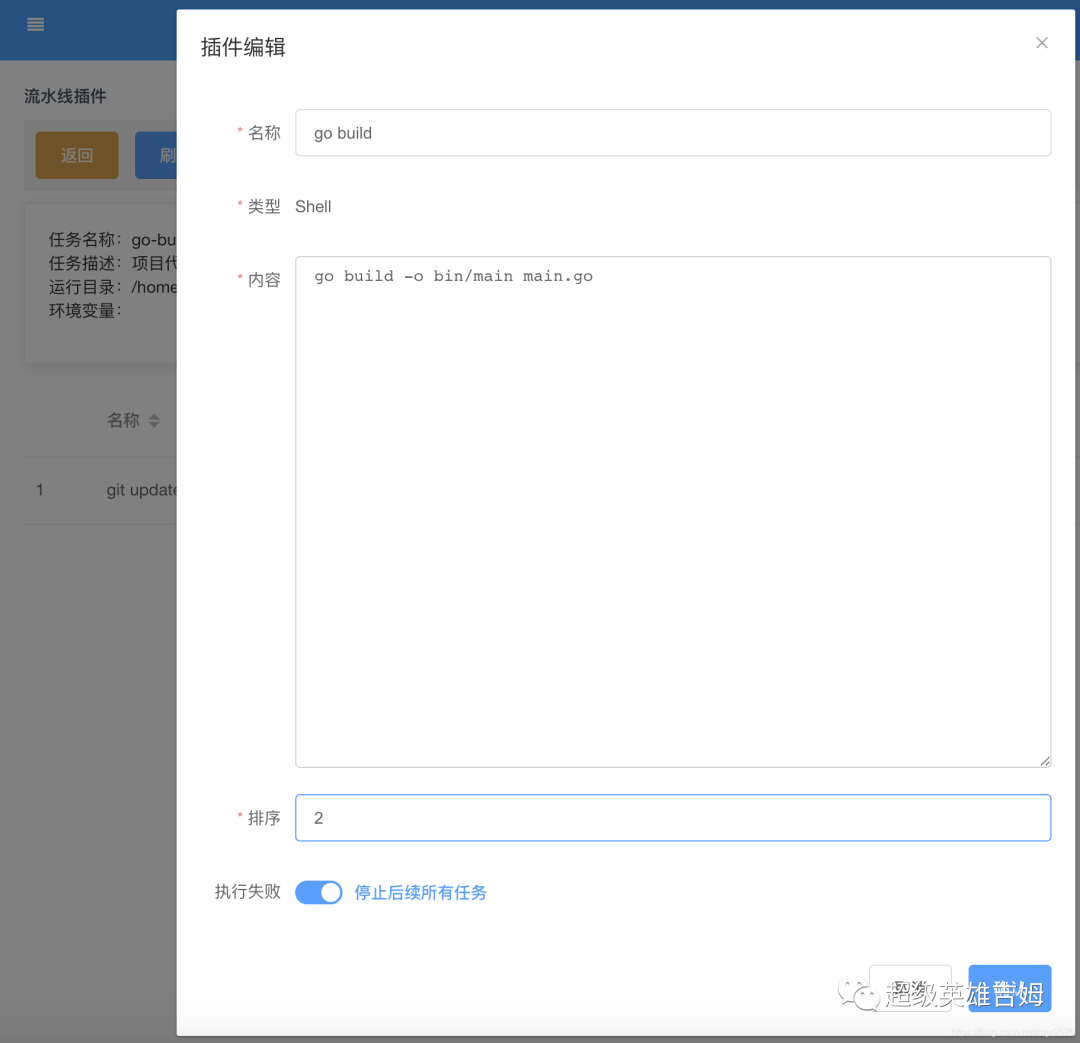The width and height of the screenshot is (1080, 1043).
Task: Click the 内容 textarea with go build command
Action: (672, 511)
